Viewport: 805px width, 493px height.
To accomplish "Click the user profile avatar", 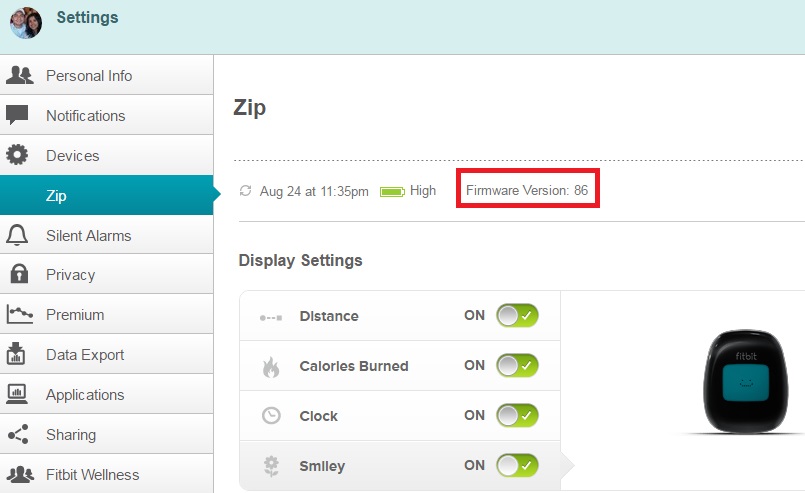I will point(26,22).
